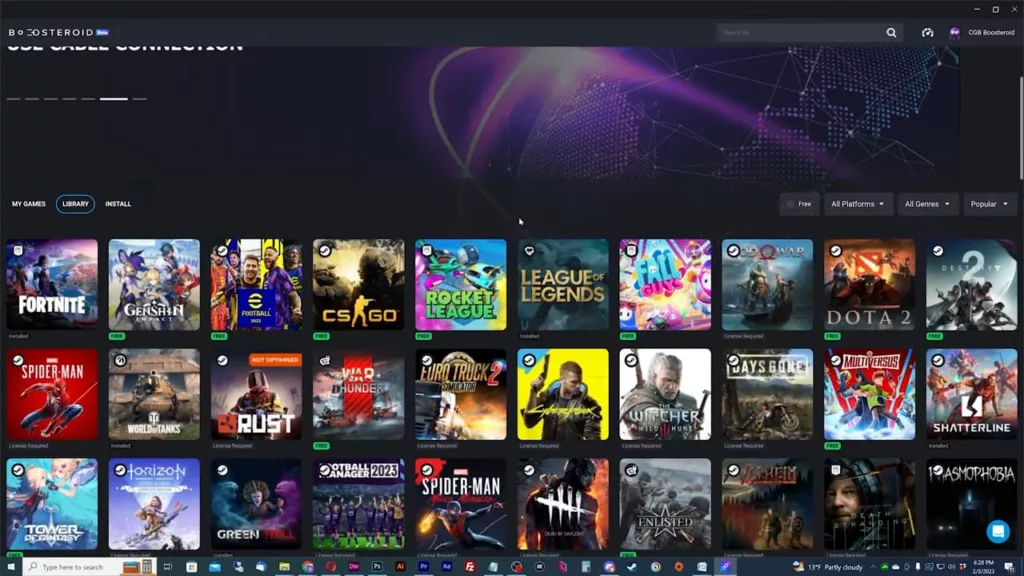The height and width of the screenshot is (576, 1024).
Task: Click the purple profile avatar icon
Action: 955,33
